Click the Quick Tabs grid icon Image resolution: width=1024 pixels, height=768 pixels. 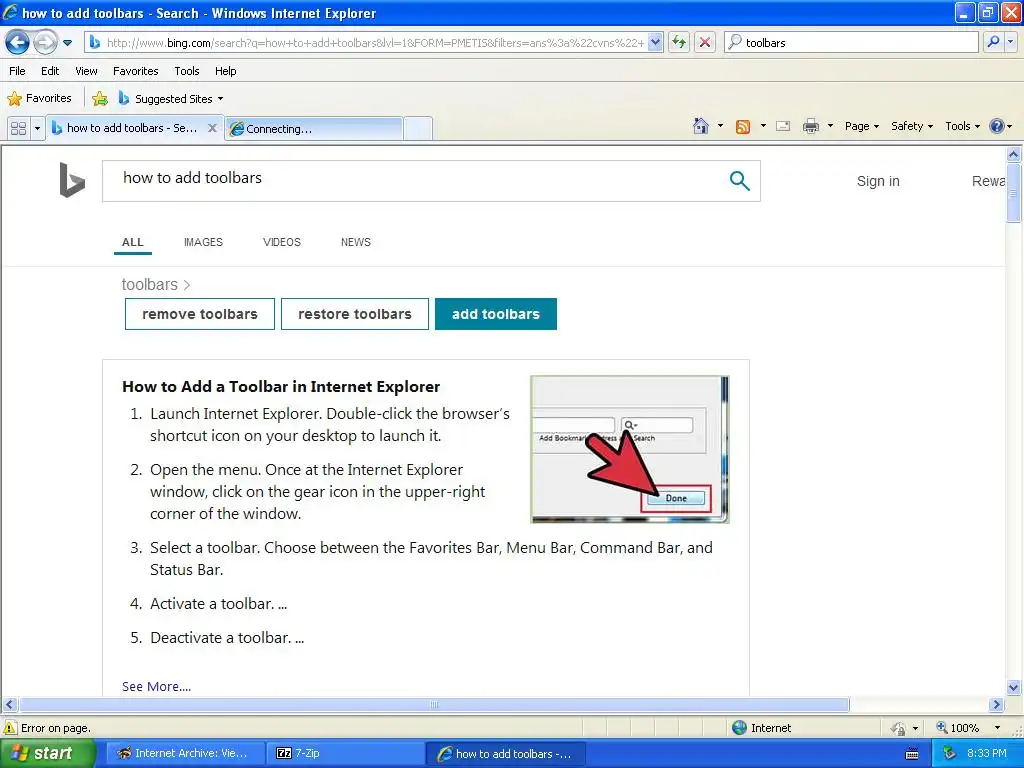(x=18, y=128)
